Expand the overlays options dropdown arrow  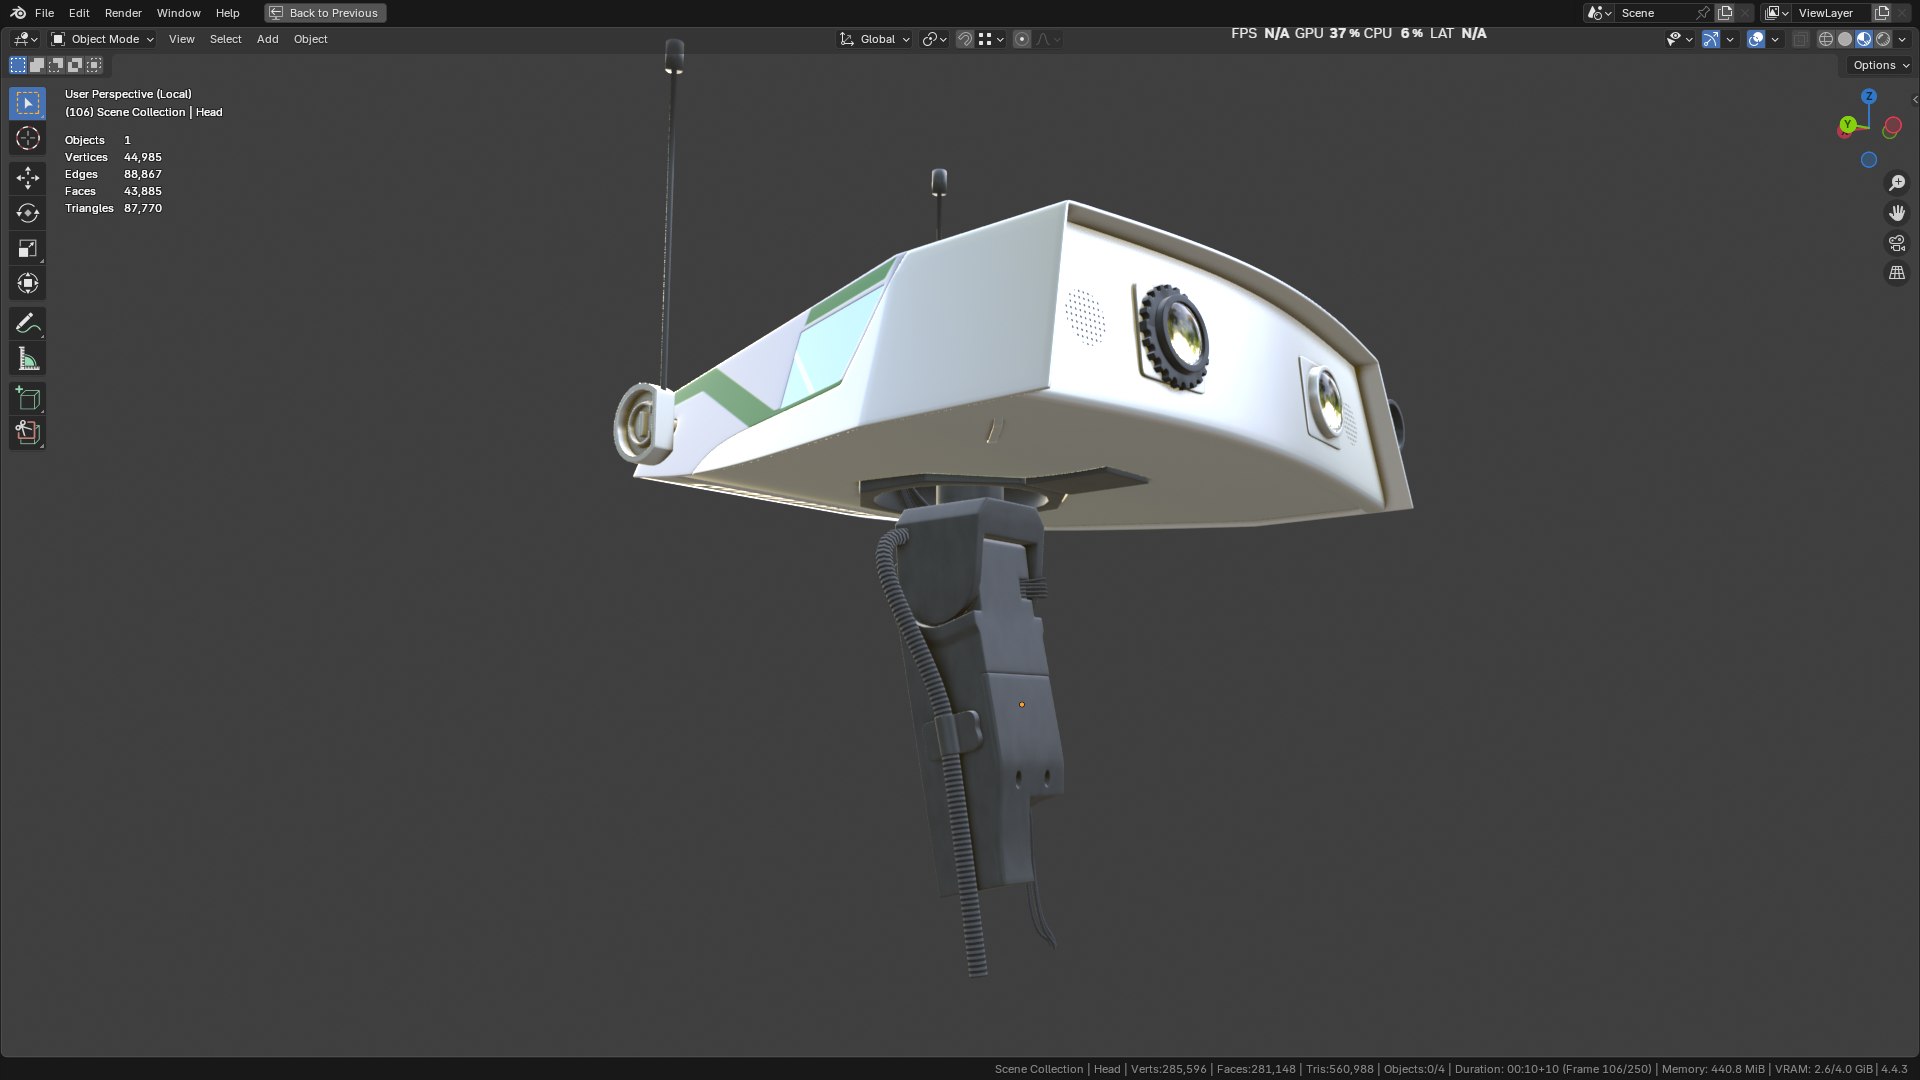[1775, 39]
